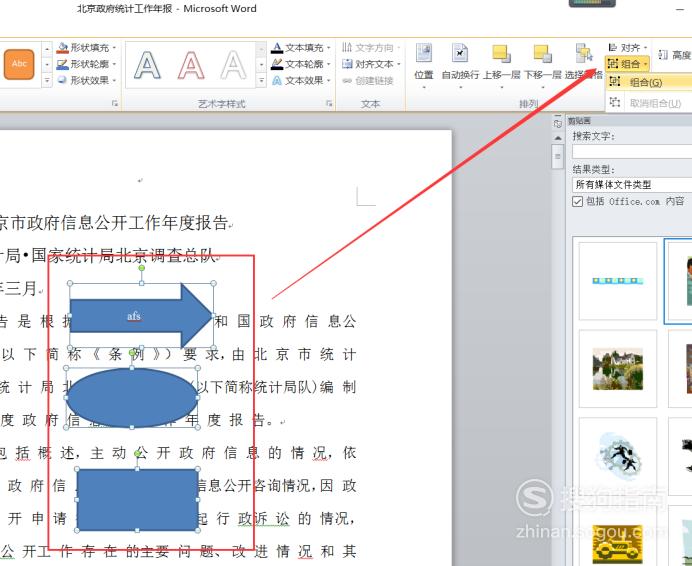Open the Shape Fill (形状填充) menu

pos(87,47)
